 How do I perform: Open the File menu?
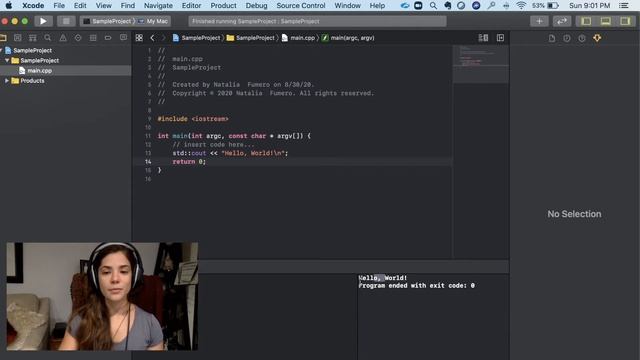[59, 6]
